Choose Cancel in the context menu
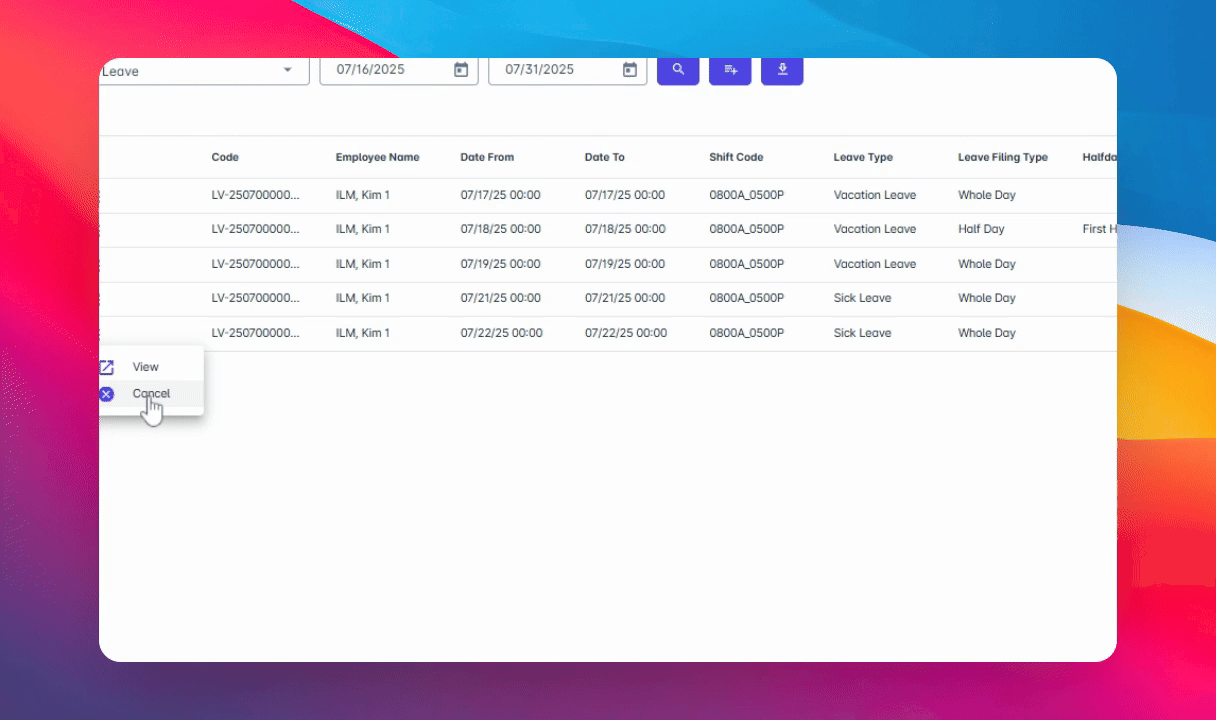This screenshot has height=720, width=1216. (151, 394)
